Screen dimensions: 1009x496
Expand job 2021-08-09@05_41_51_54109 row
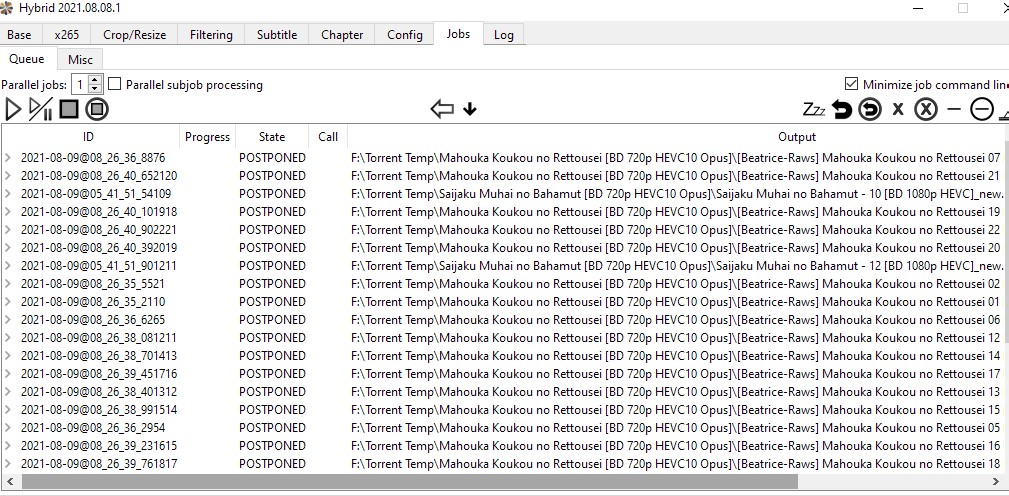tap(9, 194)
